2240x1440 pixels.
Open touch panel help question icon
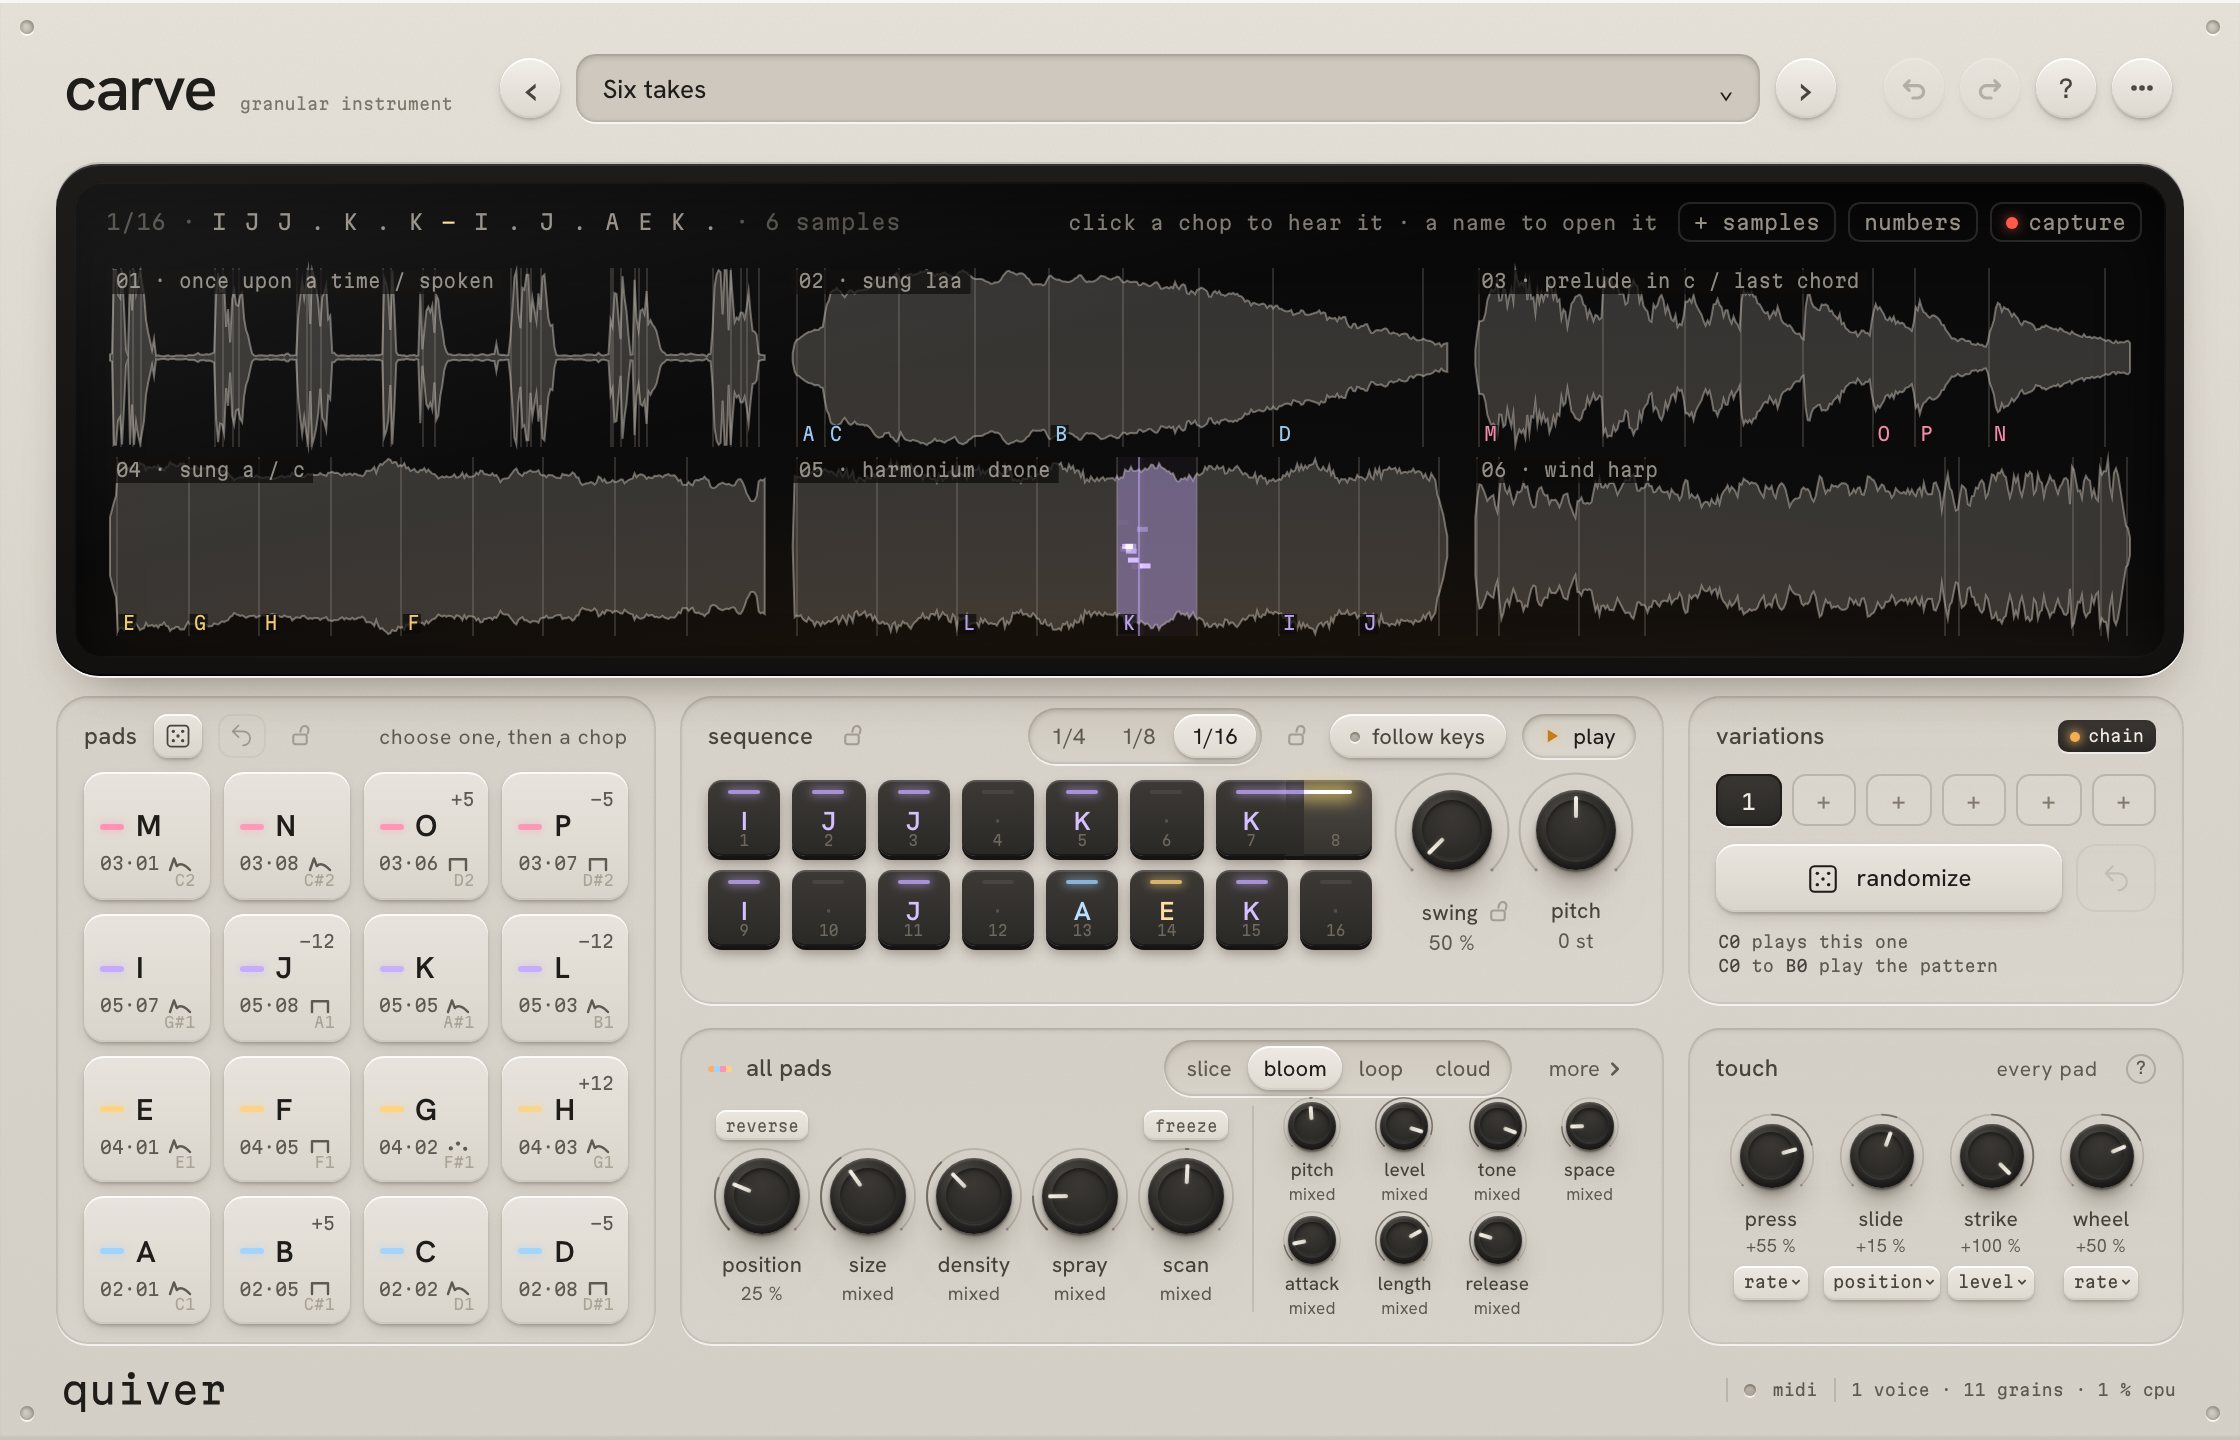click(2140, 1068)
